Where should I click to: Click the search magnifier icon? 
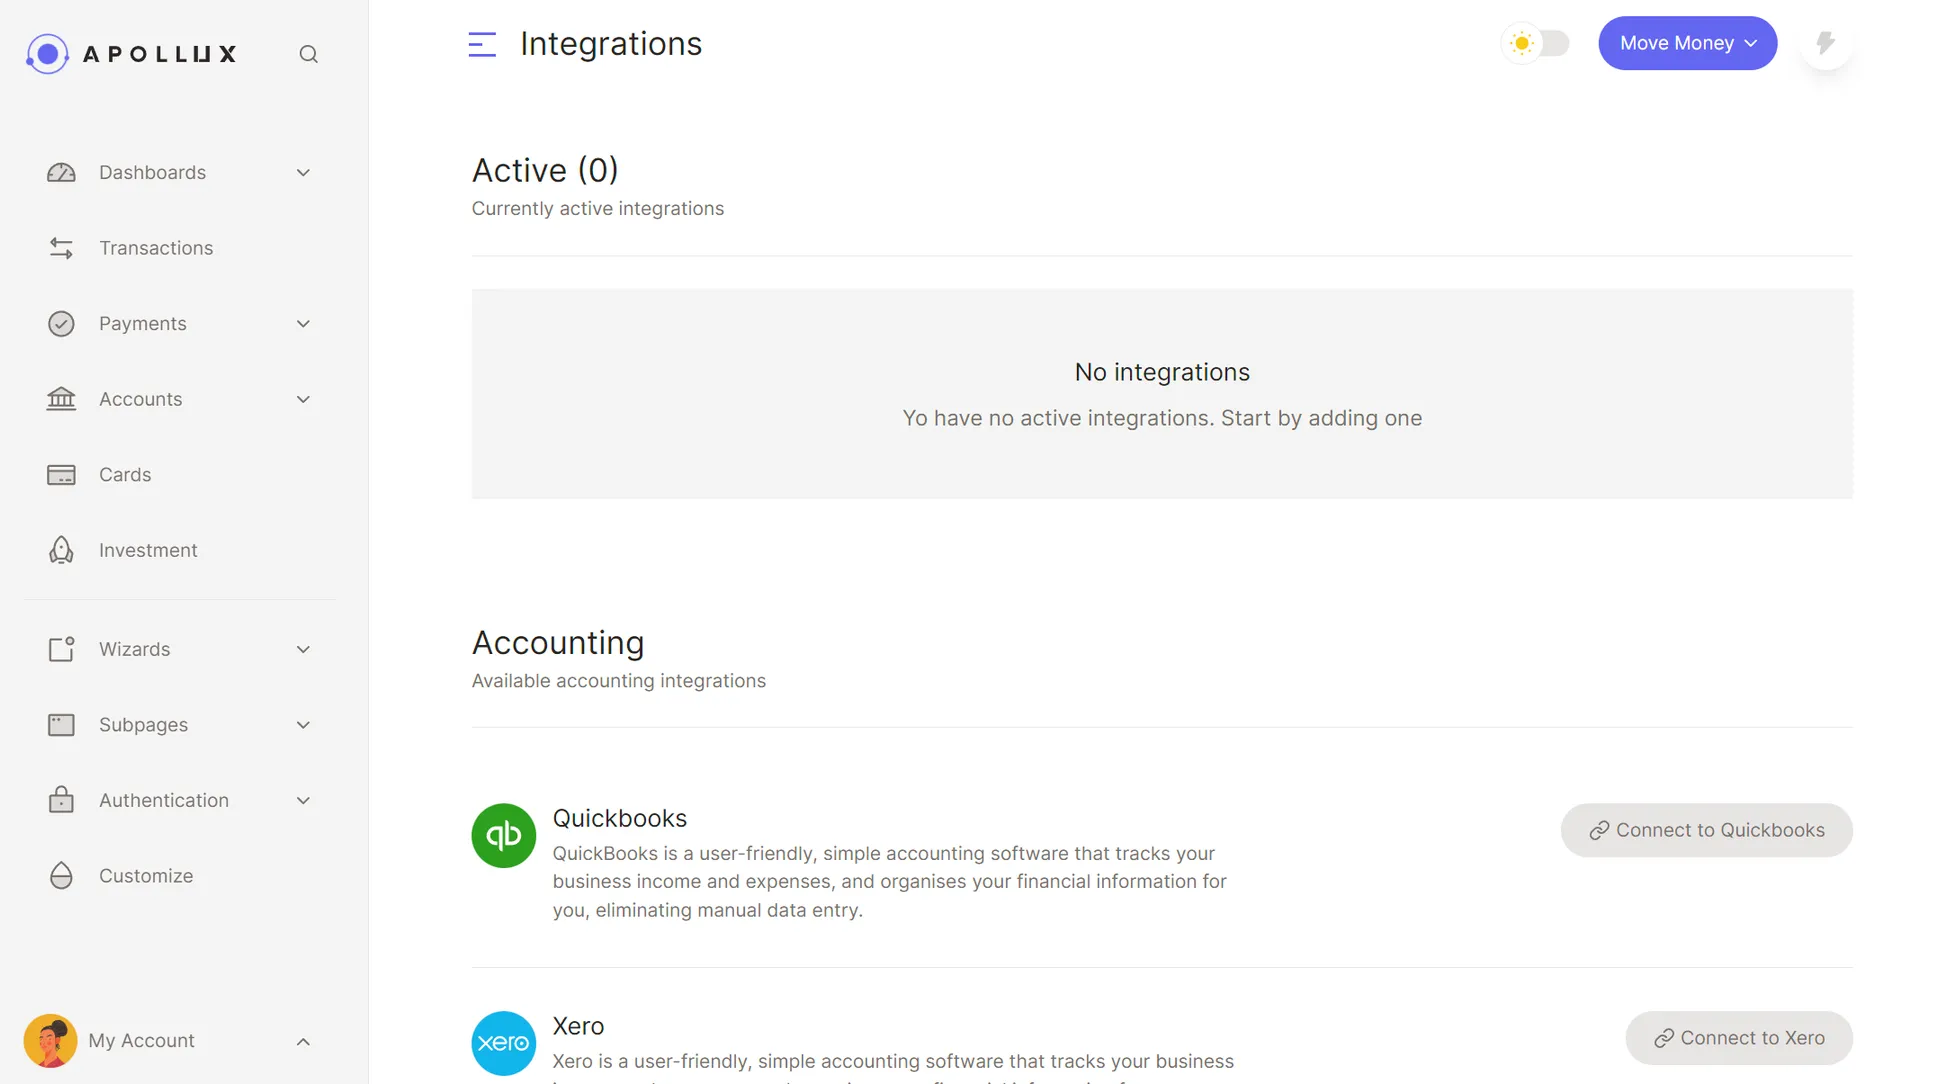307,53
